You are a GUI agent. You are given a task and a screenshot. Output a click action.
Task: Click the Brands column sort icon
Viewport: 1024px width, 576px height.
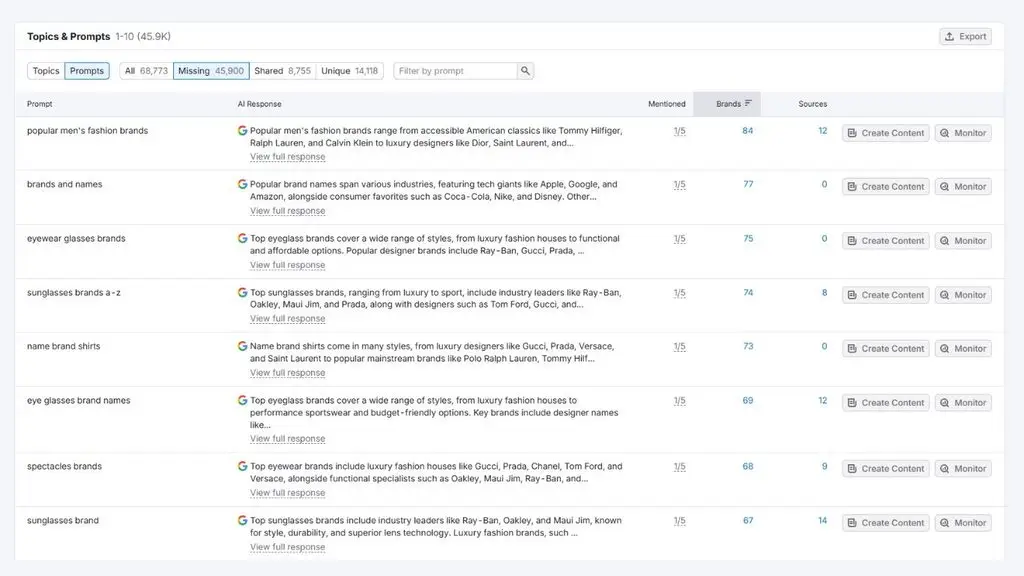748,103
